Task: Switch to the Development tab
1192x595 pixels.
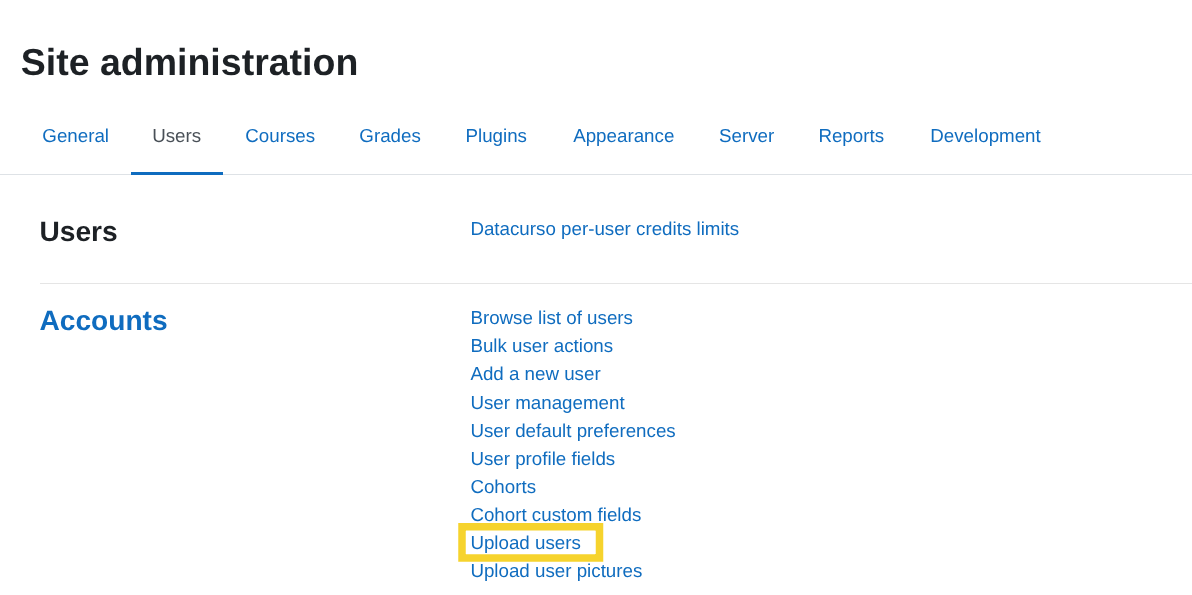Action: coord(985,136)
